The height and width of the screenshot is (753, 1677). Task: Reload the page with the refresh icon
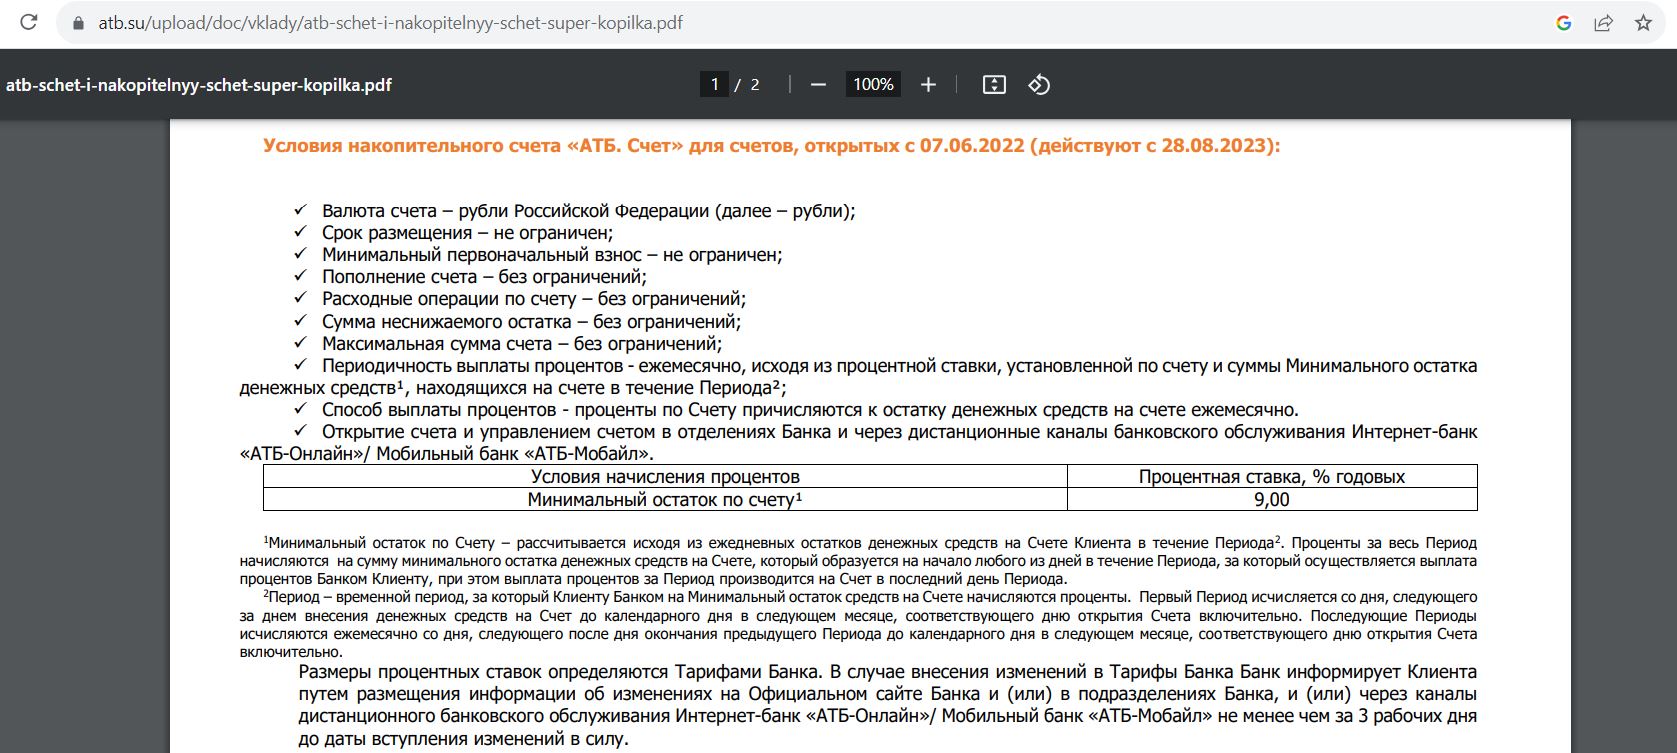pos(29,22)
